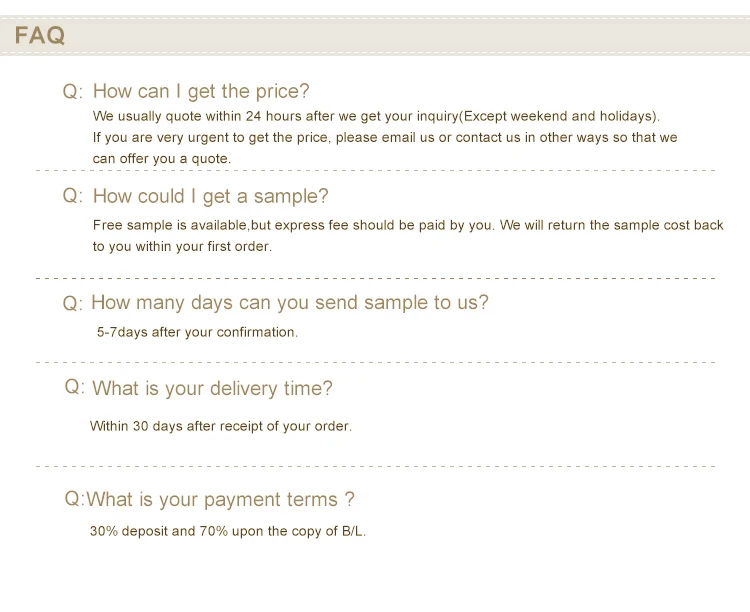Click the '30% deposit and 70%' answer text

pos(228,531)
